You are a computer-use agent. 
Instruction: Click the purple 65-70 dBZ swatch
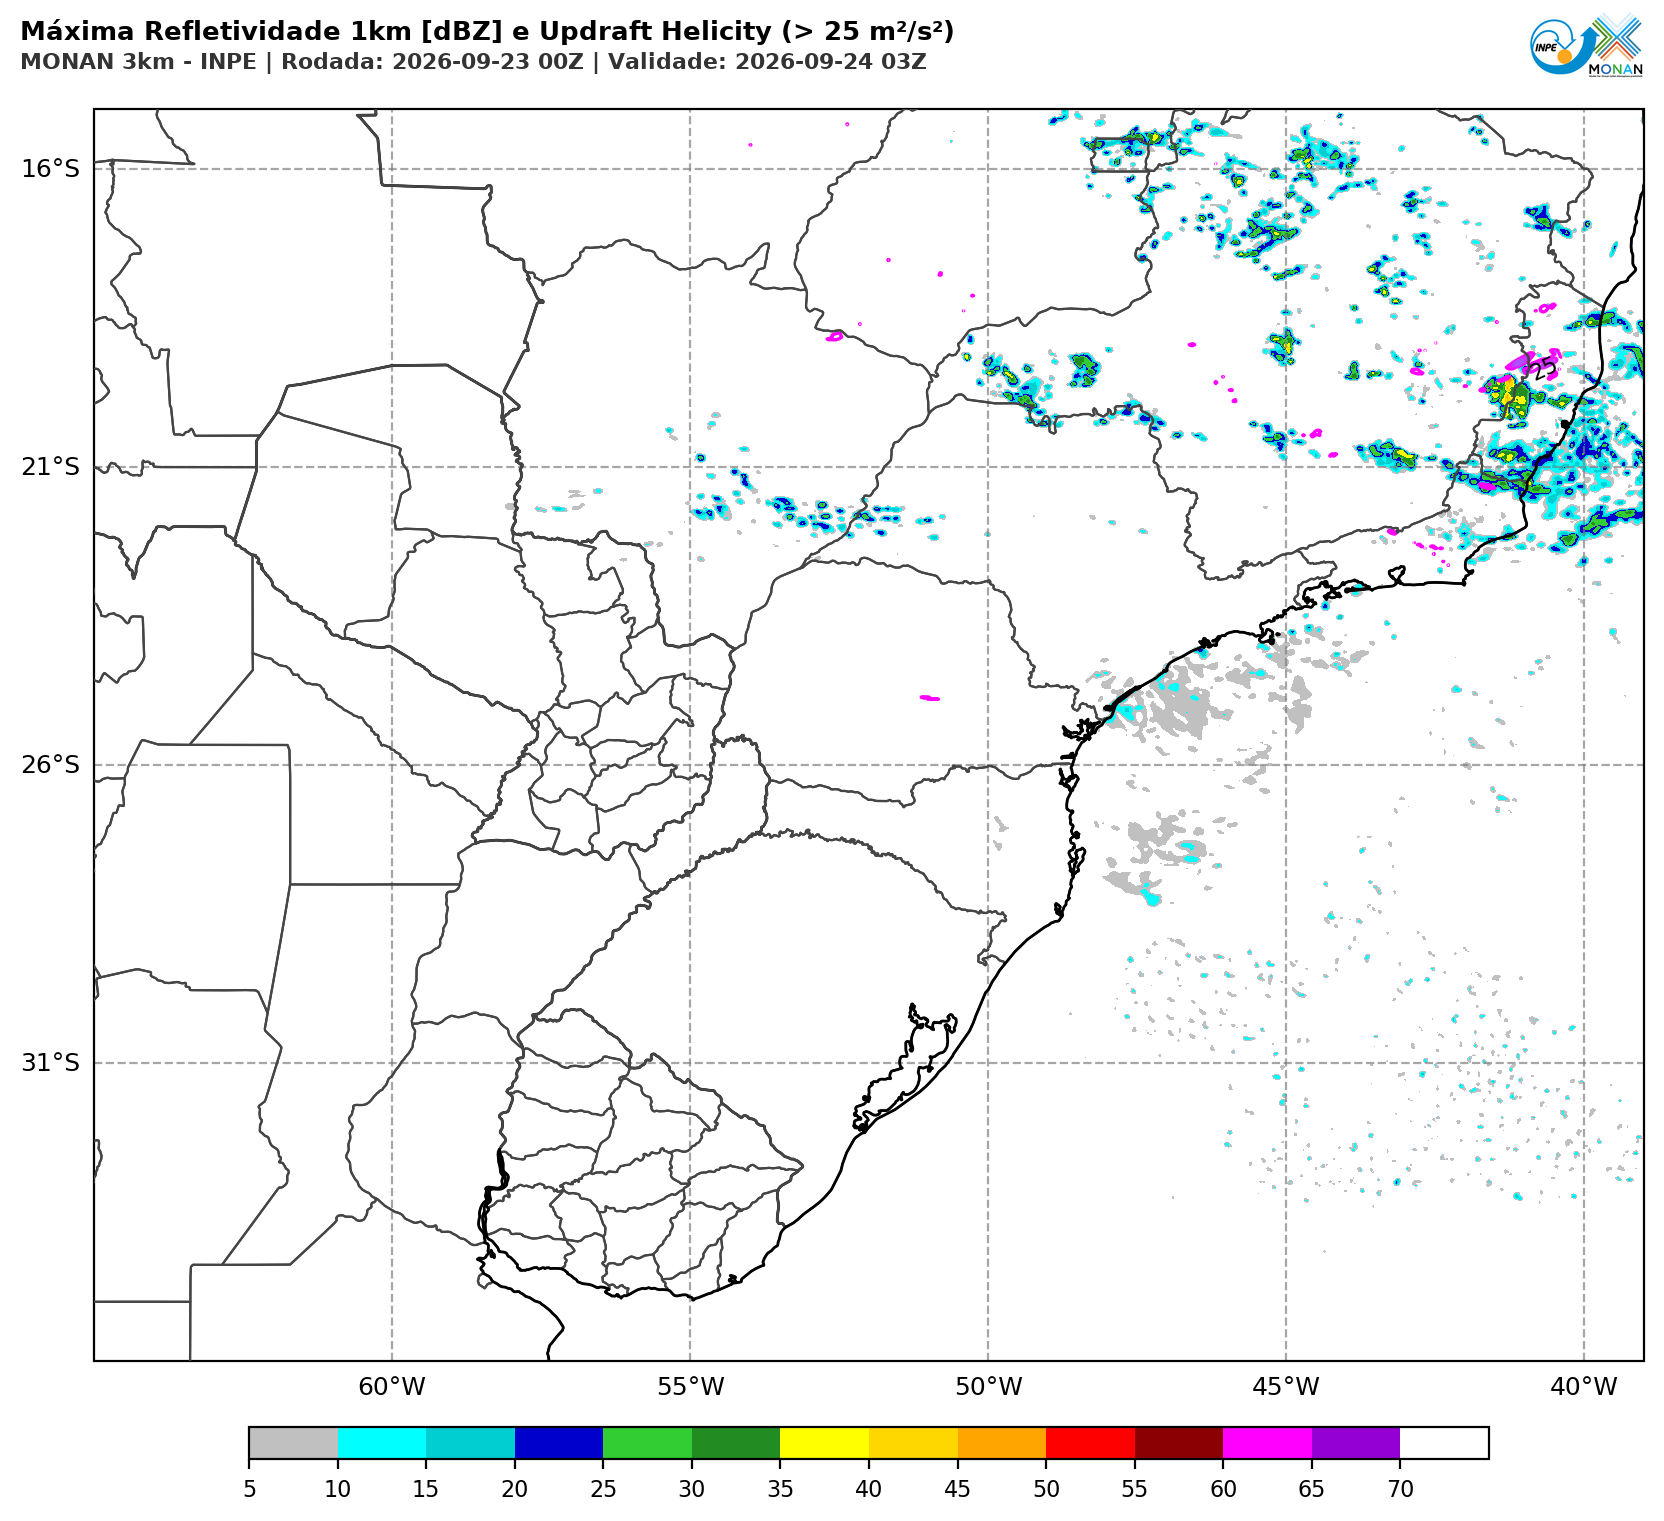pos(1356,1443)
